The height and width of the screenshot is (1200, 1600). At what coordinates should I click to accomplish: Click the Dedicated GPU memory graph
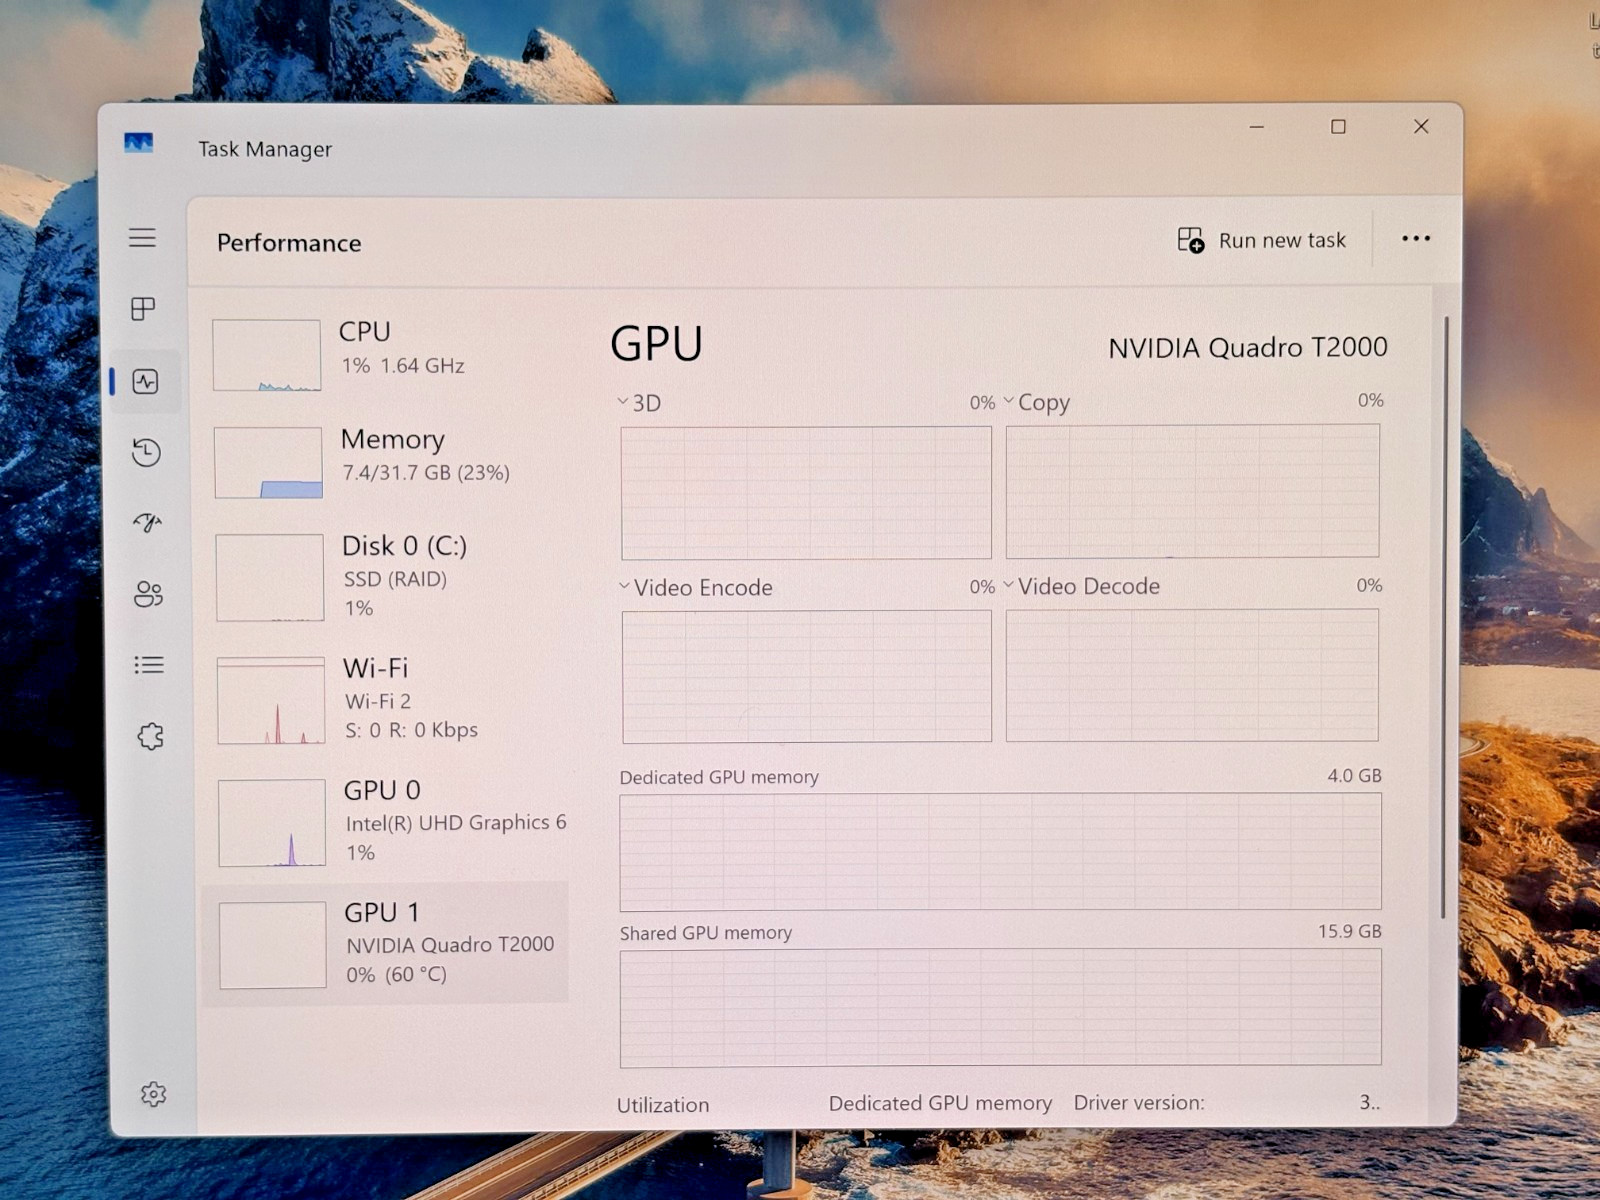click(x=1000, y=852)
